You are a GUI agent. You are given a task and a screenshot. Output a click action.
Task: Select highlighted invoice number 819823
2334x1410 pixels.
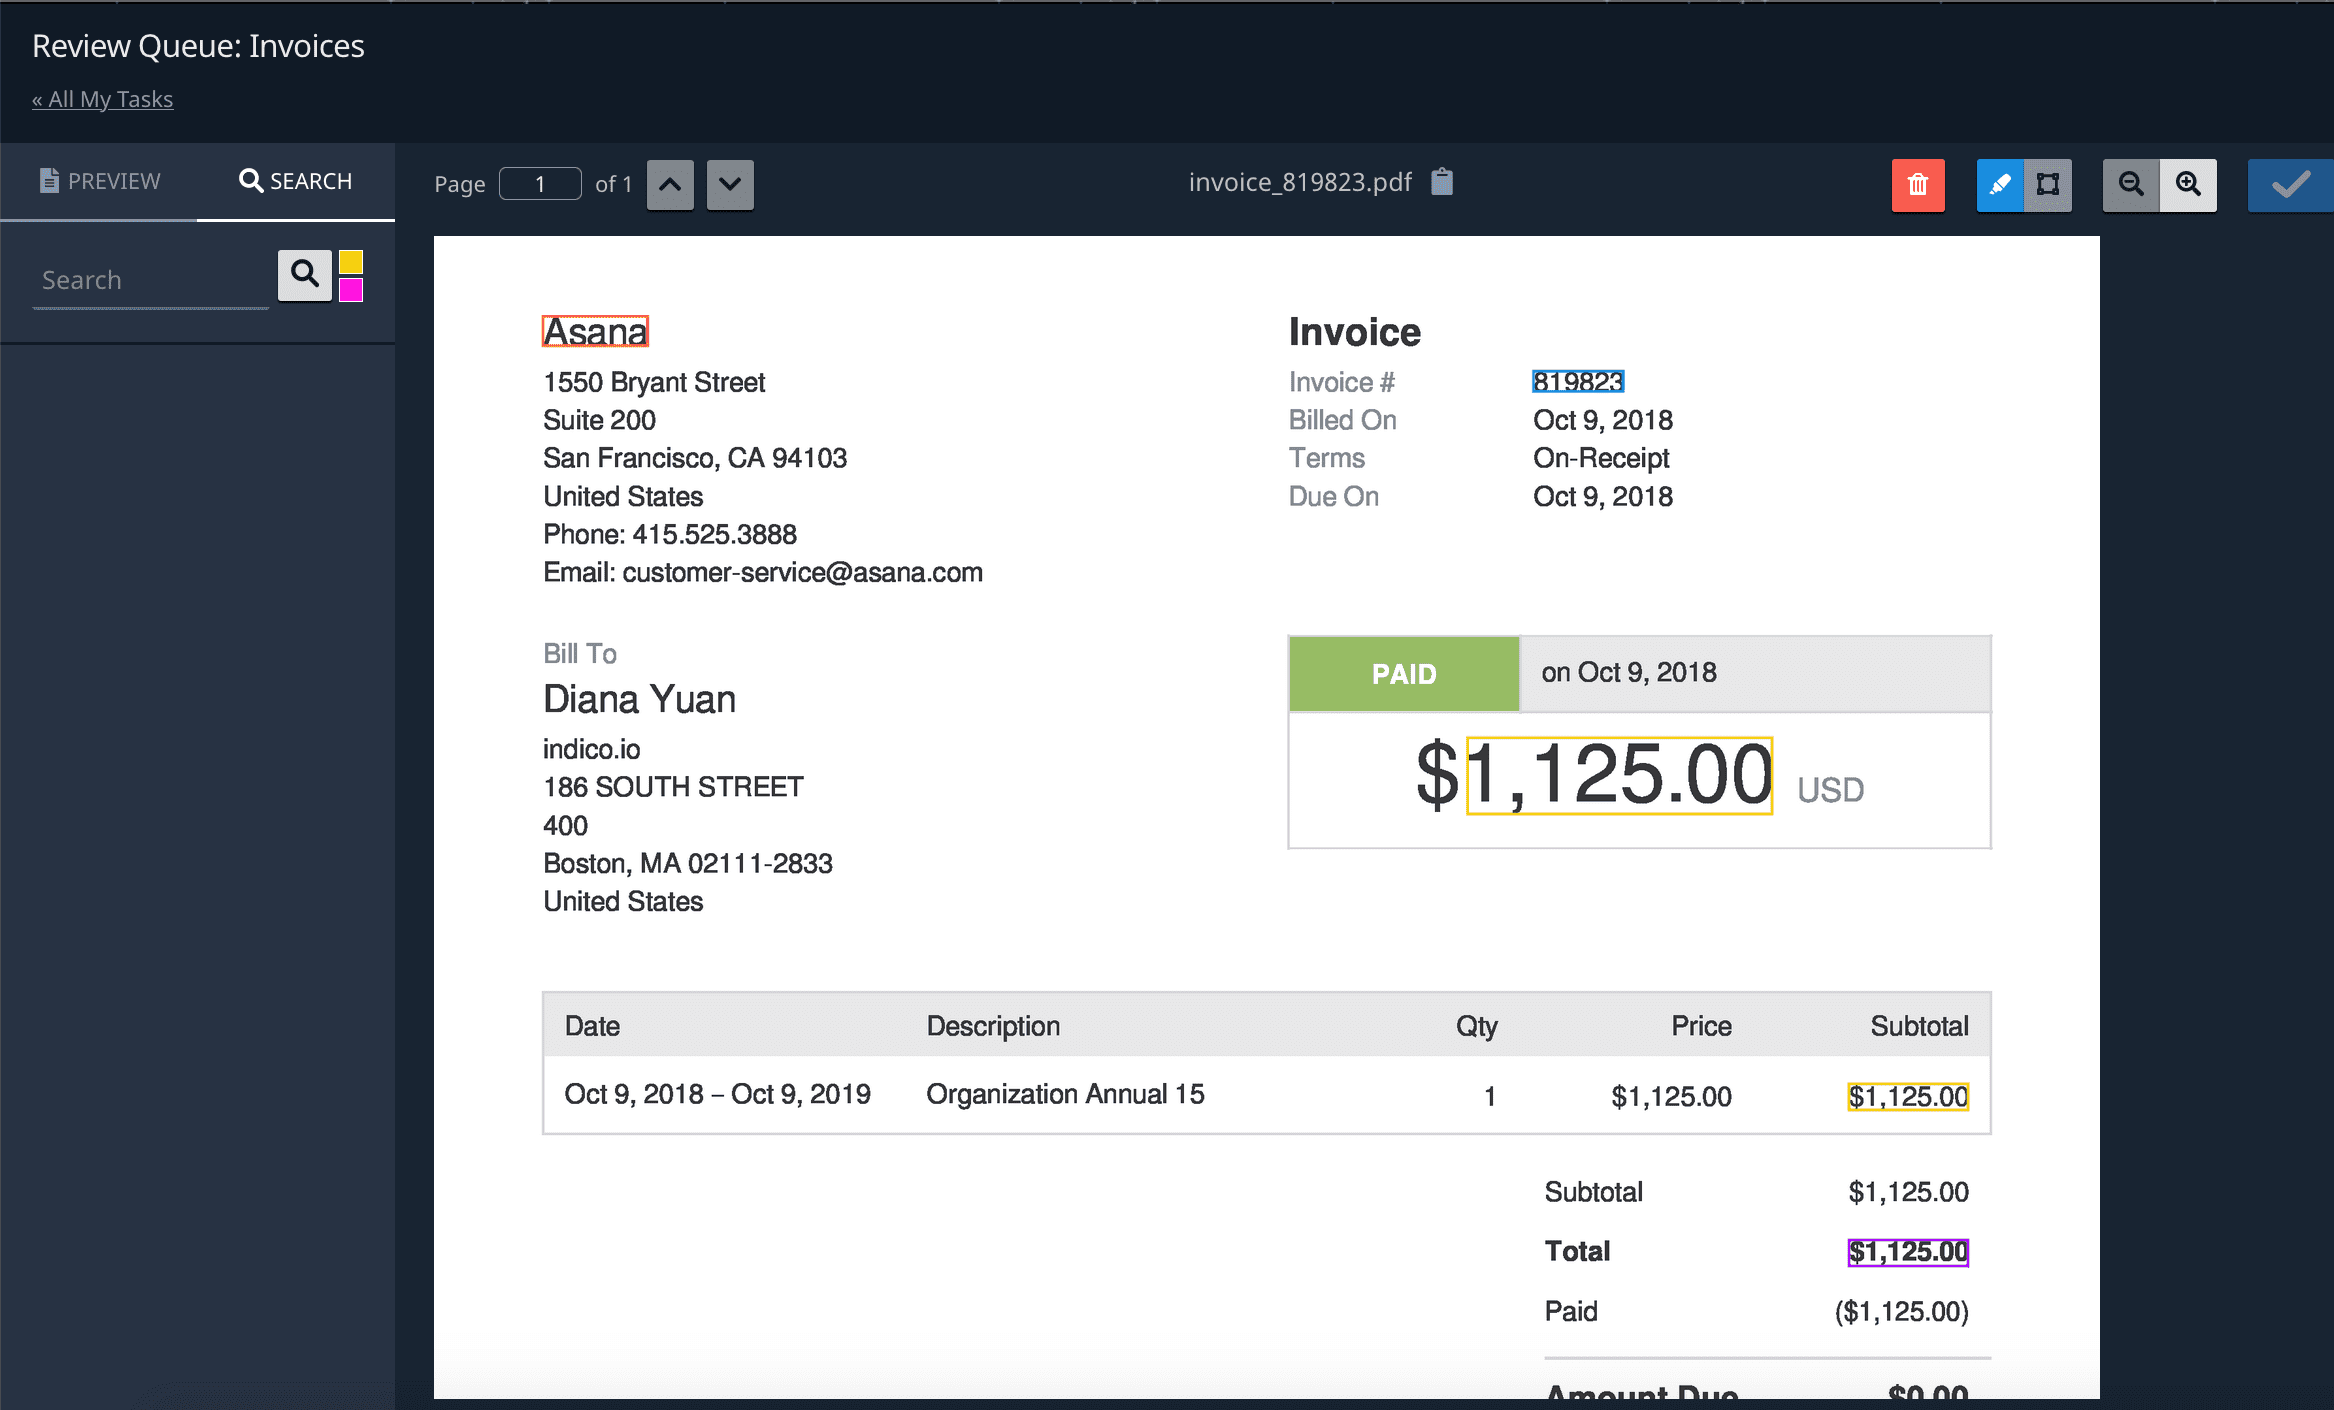pos(1577,381)
